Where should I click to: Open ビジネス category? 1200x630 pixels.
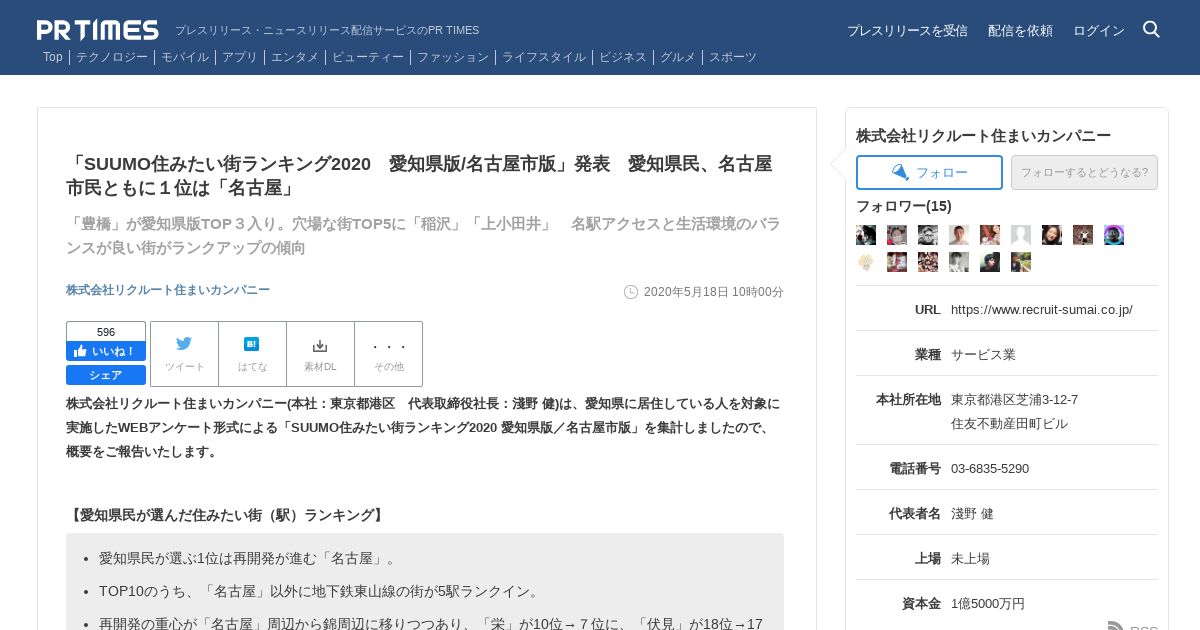pyautogui.click(x=623, y=57)
